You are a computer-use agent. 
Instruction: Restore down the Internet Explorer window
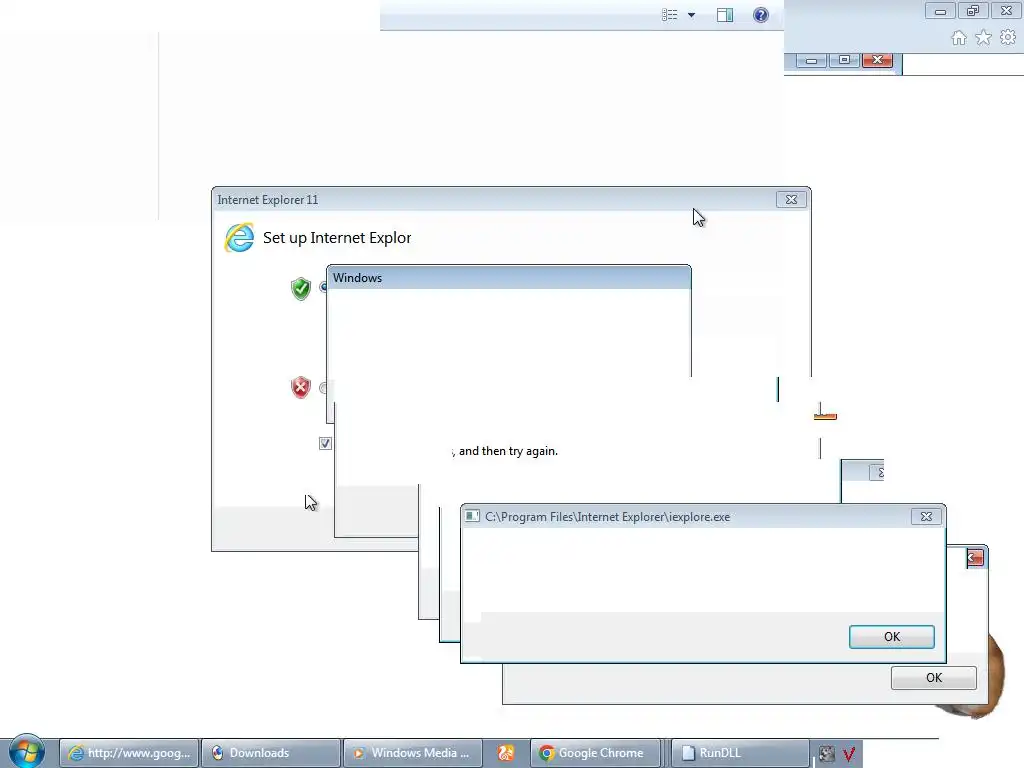[973, 11]
